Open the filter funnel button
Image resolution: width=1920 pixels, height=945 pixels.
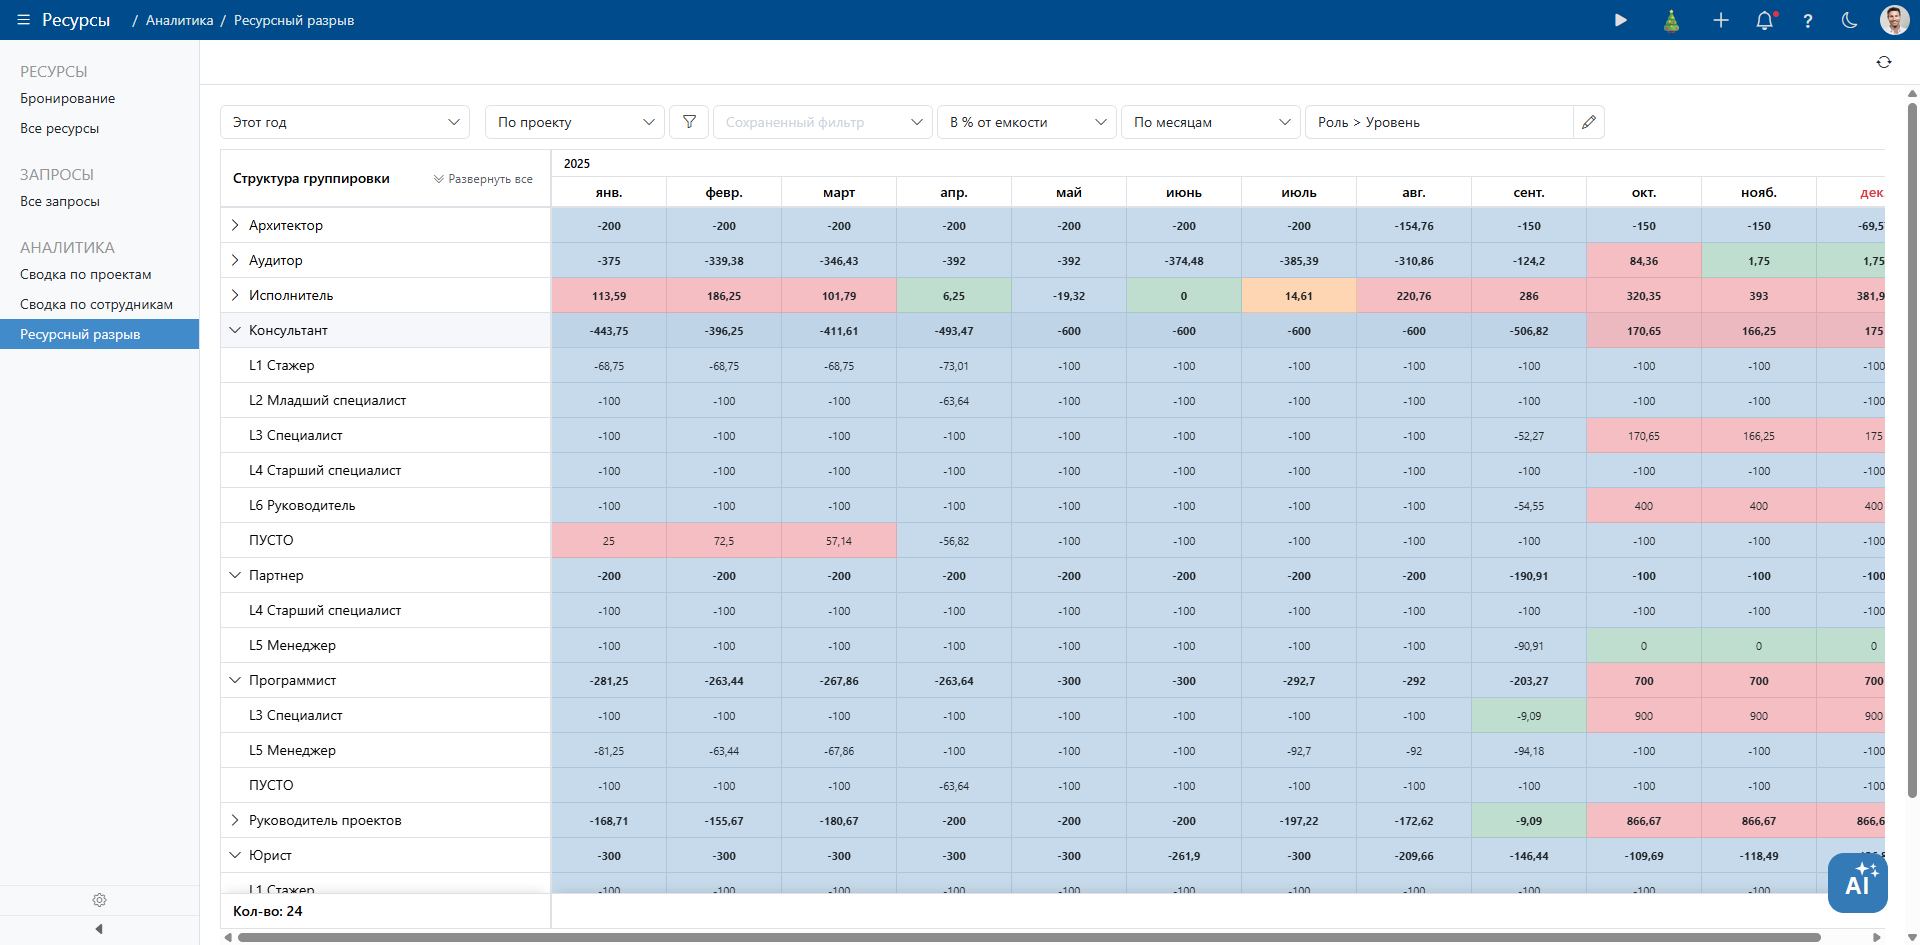point(689,122)
